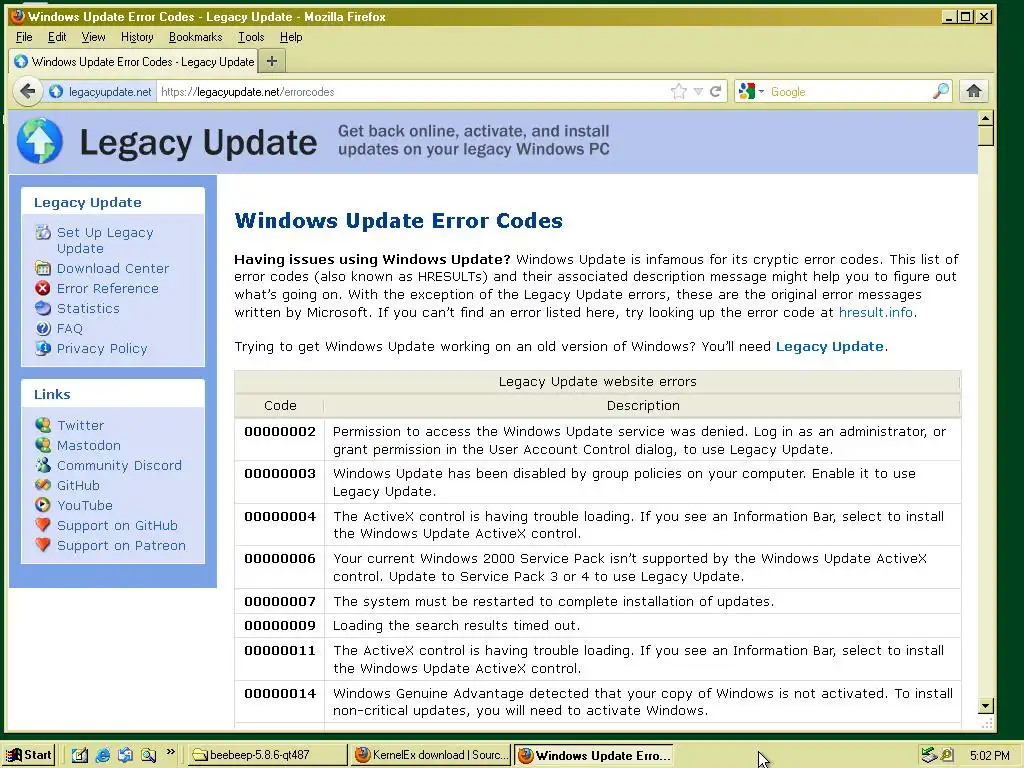This screenshot has width=1024, height=768.
Task: Open the Error Reference link
Action: [x=108, y=289]
